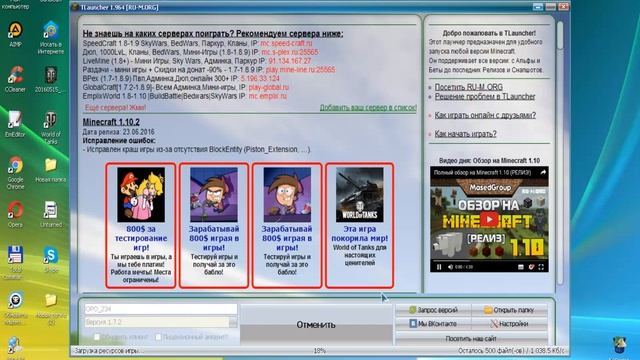The height and width of the screenshot is (360, 640).
Task: Launch CCleaner from the desktop
Action: click(15, 79)
